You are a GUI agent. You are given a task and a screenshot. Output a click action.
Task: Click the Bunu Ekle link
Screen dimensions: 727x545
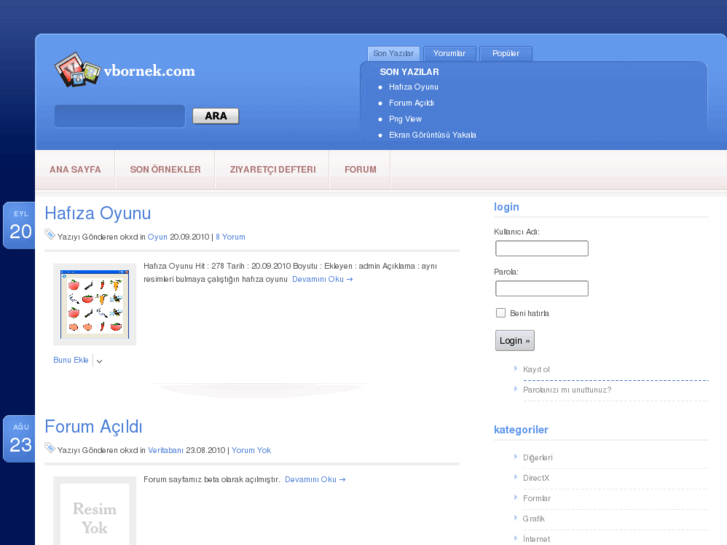pyautogui.click(x=70, y=360)
